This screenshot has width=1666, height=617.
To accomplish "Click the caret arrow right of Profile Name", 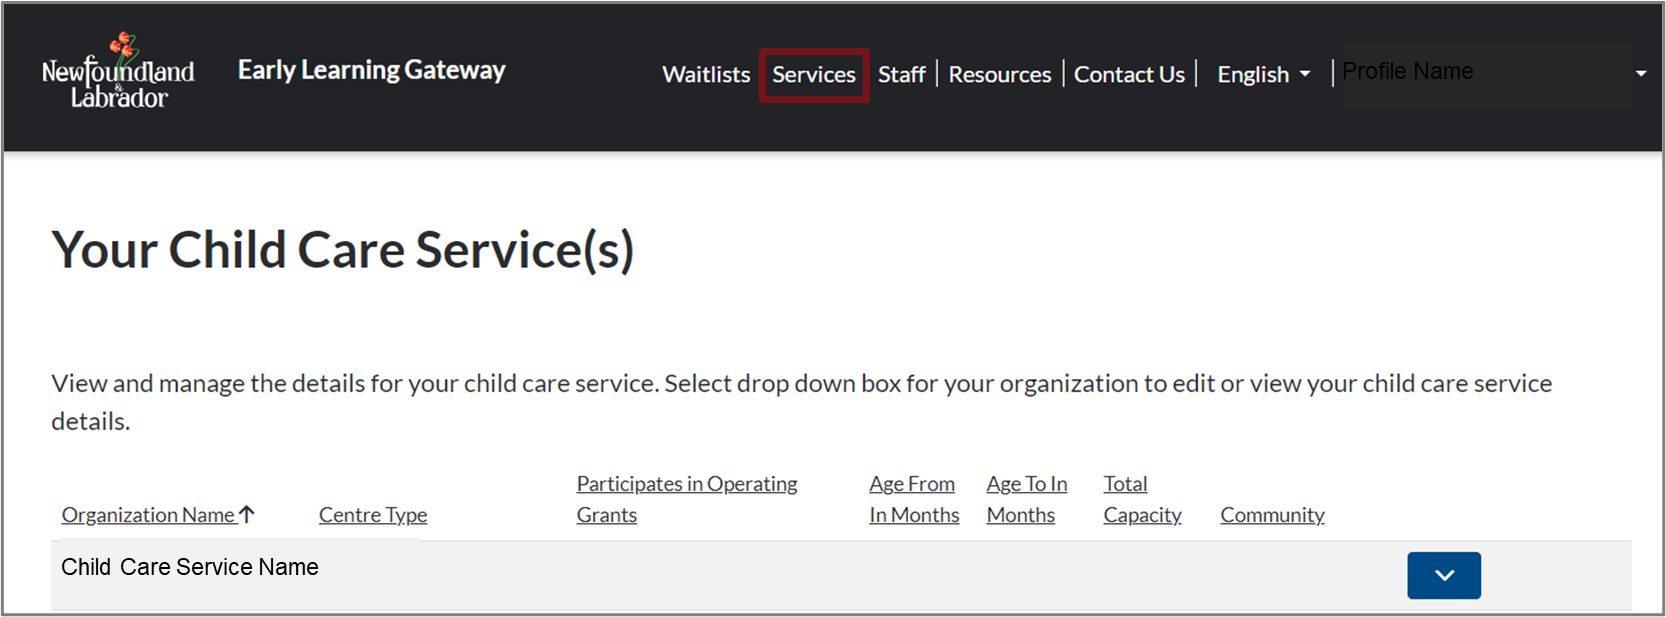I will 1640,73.
